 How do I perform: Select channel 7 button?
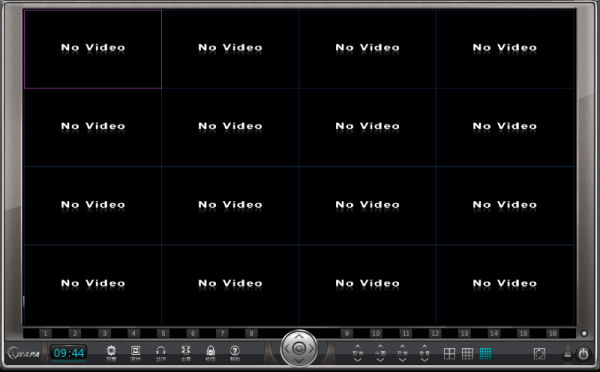tap(222, 333)
